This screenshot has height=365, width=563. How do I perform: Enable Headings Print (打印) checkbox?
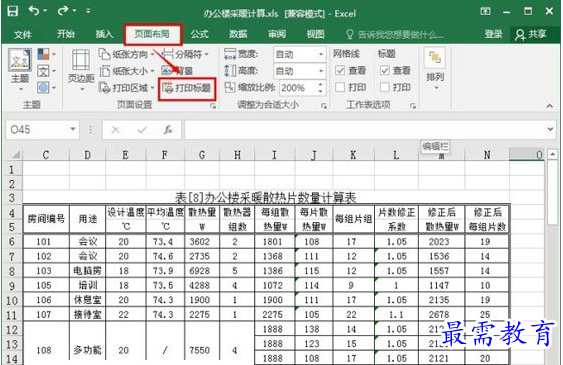384,87
